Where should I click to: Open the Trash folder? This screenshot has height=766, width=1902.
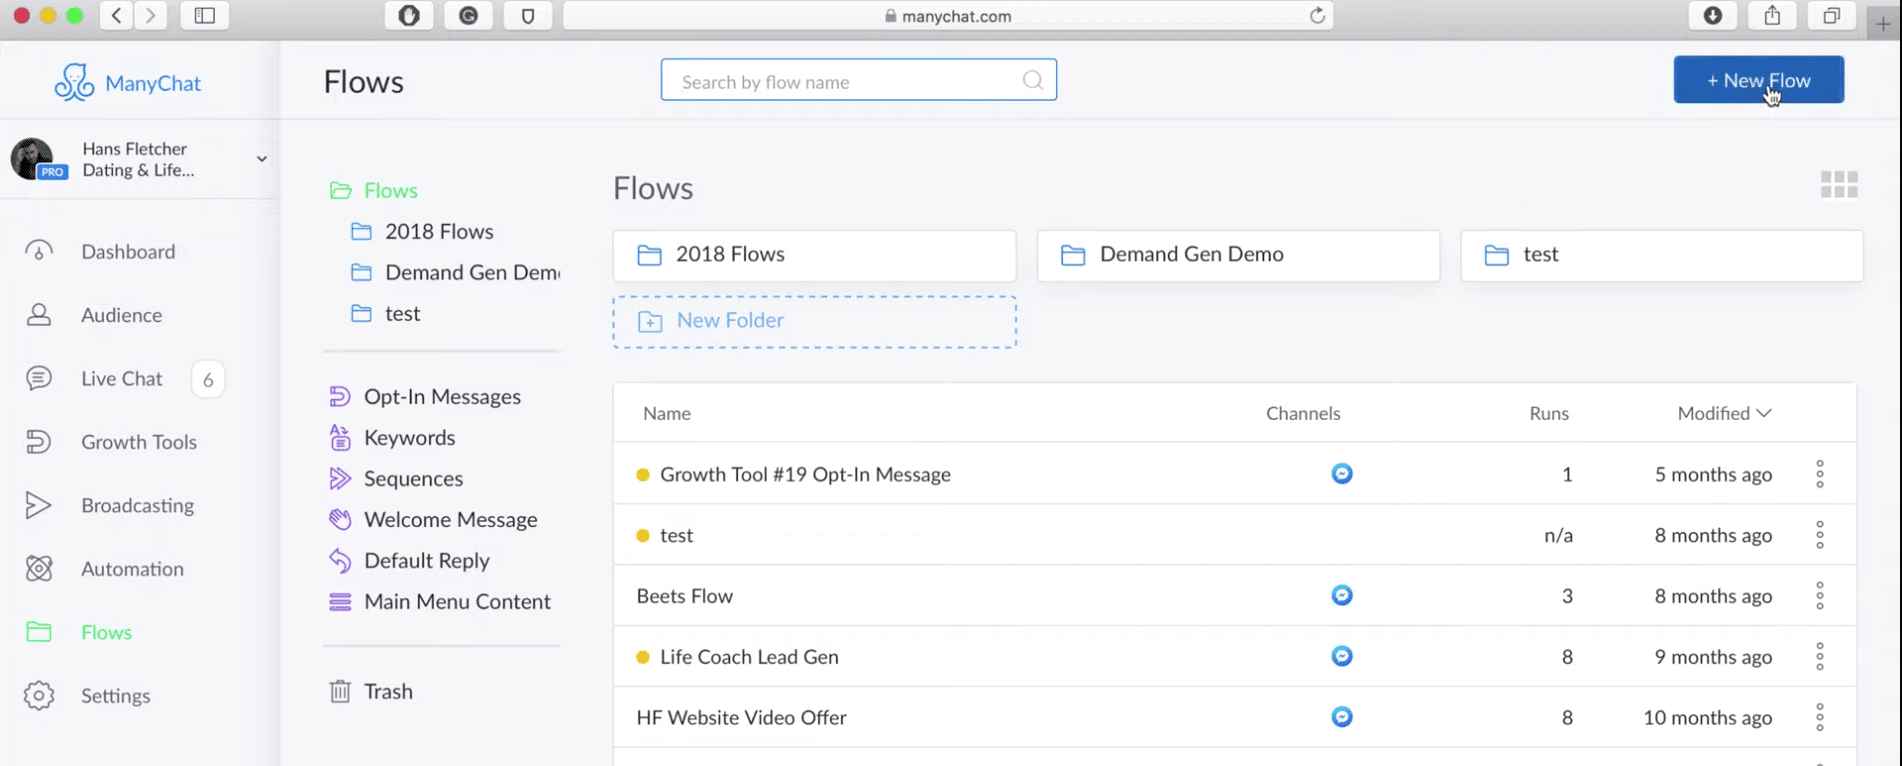click(x=388, y=691)
